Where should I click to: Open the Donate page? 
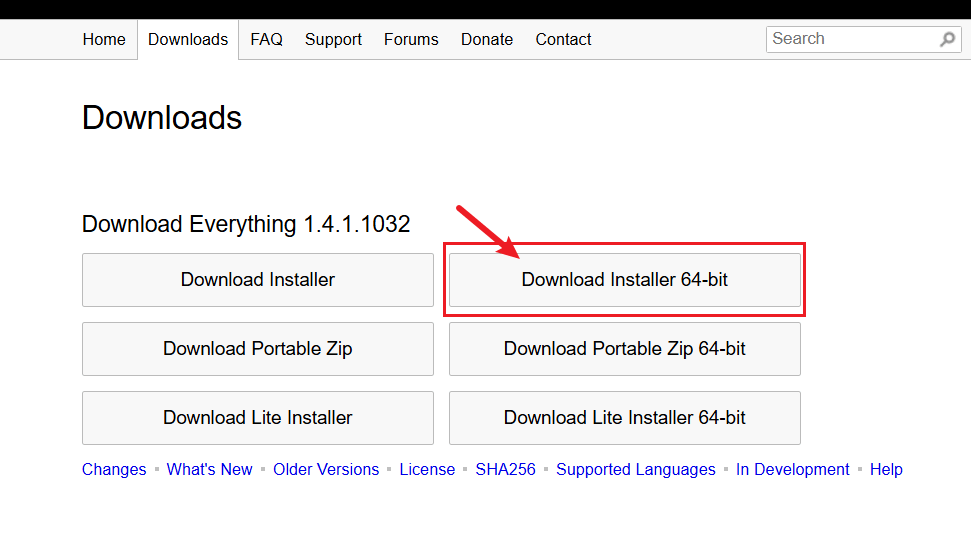point(487,40)
